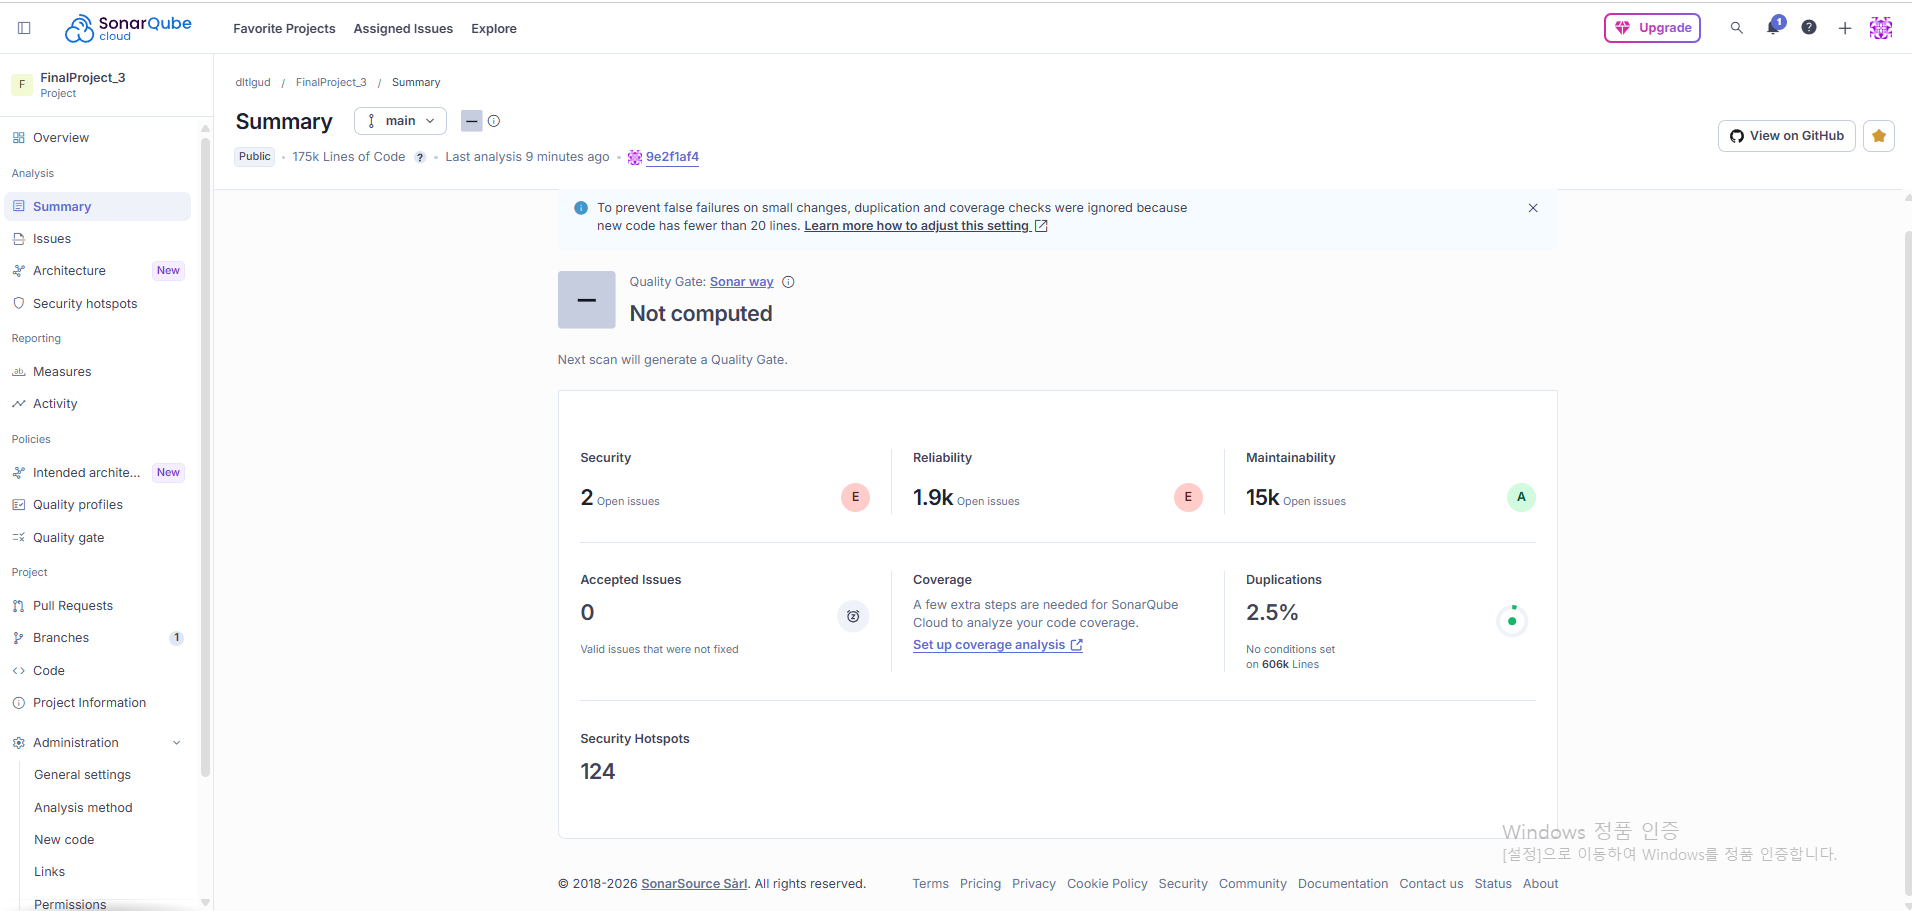Click the Lines of Code help icon
Image resolution: width=1912 pixels, height=911 pixels.
[x=420, y=157]
